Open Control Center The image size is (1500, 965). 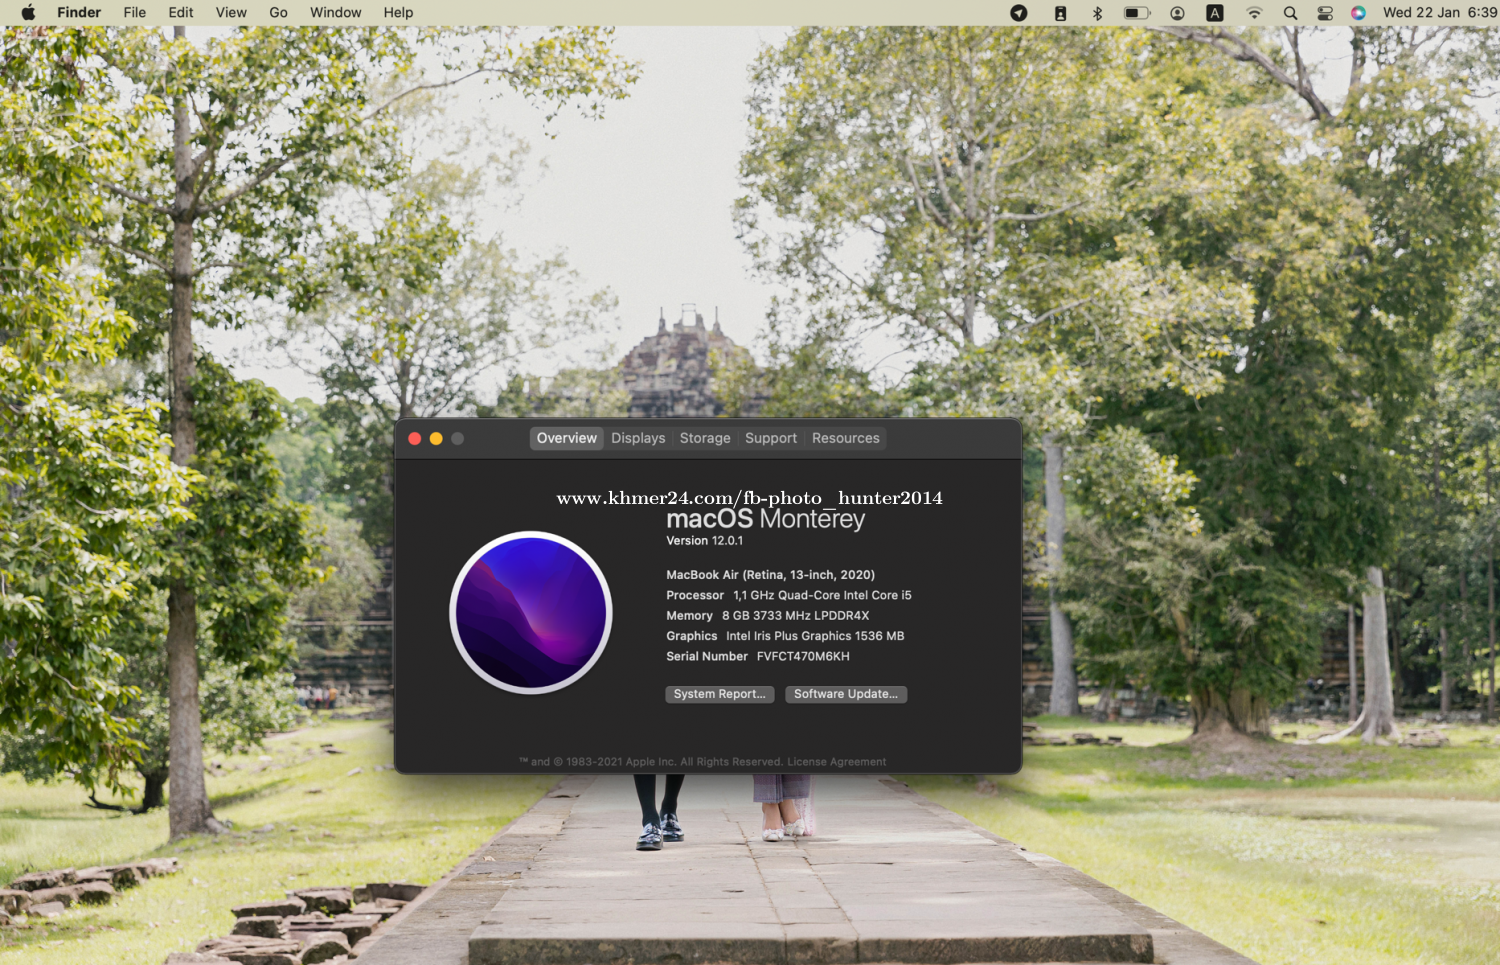pyautogui.click(x=1325, y=13)
